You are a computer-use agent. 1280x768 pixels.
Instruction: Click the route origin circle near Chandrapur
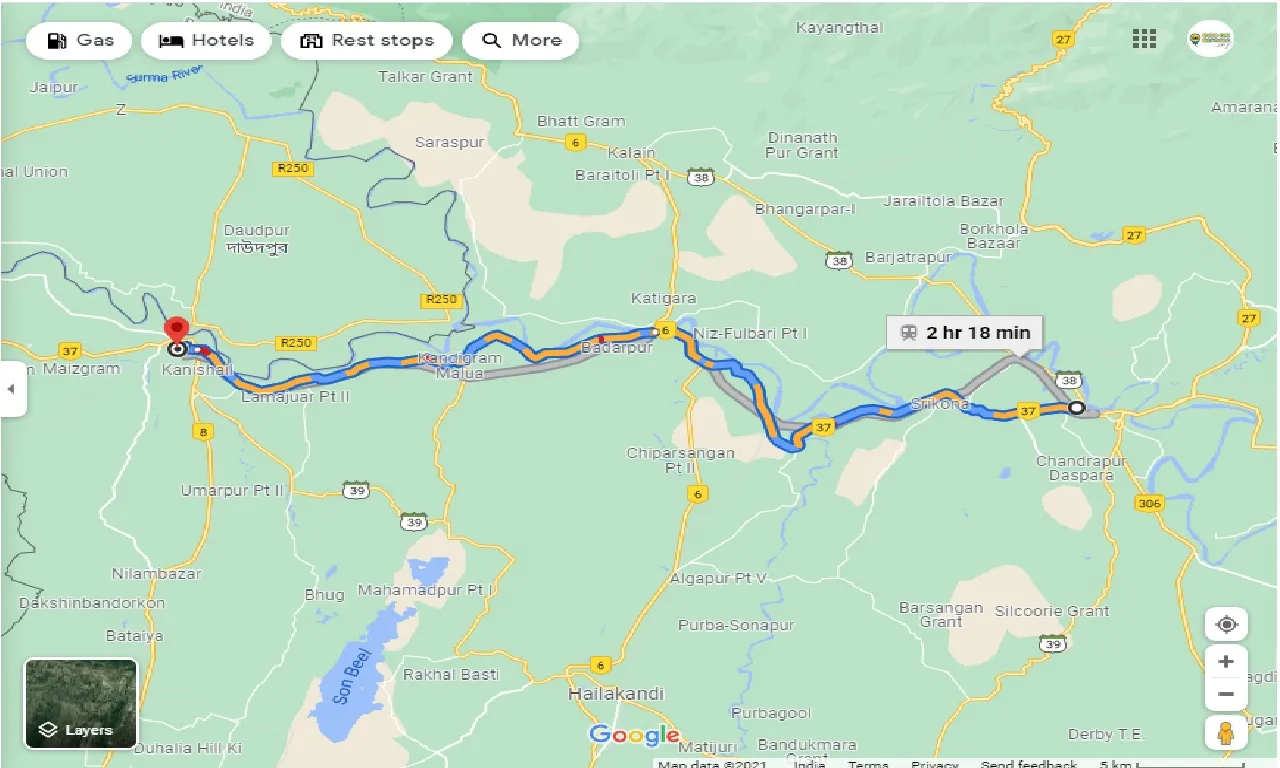tap(1076, 408)
